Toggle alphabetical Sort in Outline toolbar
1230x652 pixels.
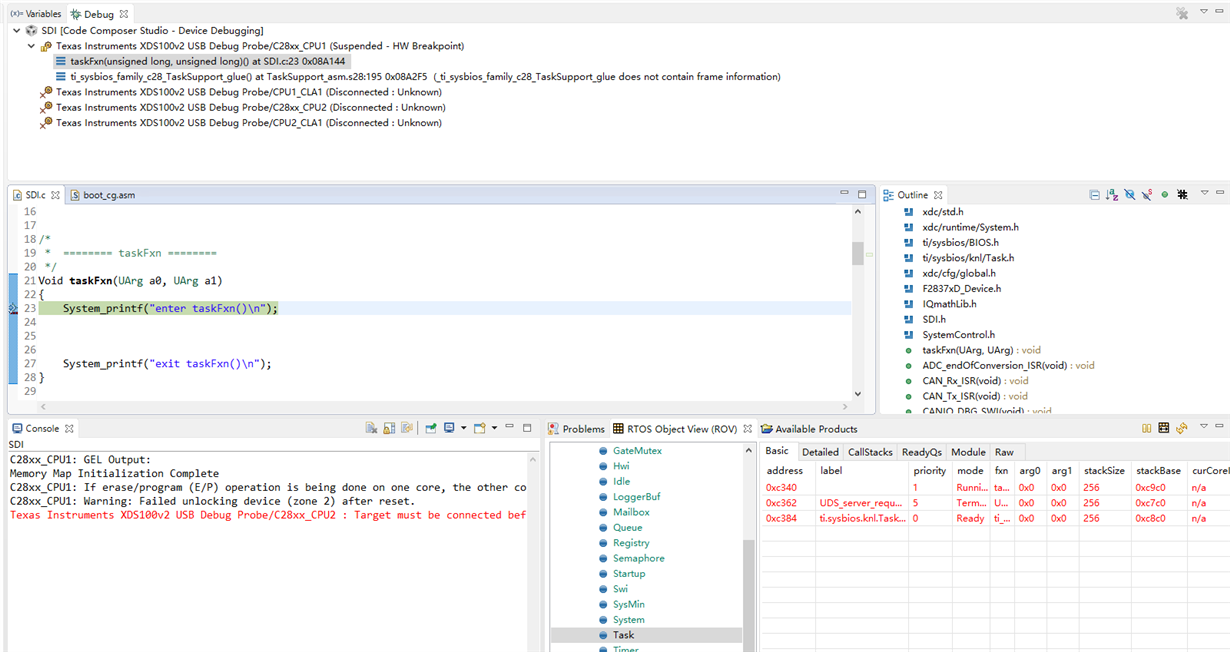(x=1111, y=195)
